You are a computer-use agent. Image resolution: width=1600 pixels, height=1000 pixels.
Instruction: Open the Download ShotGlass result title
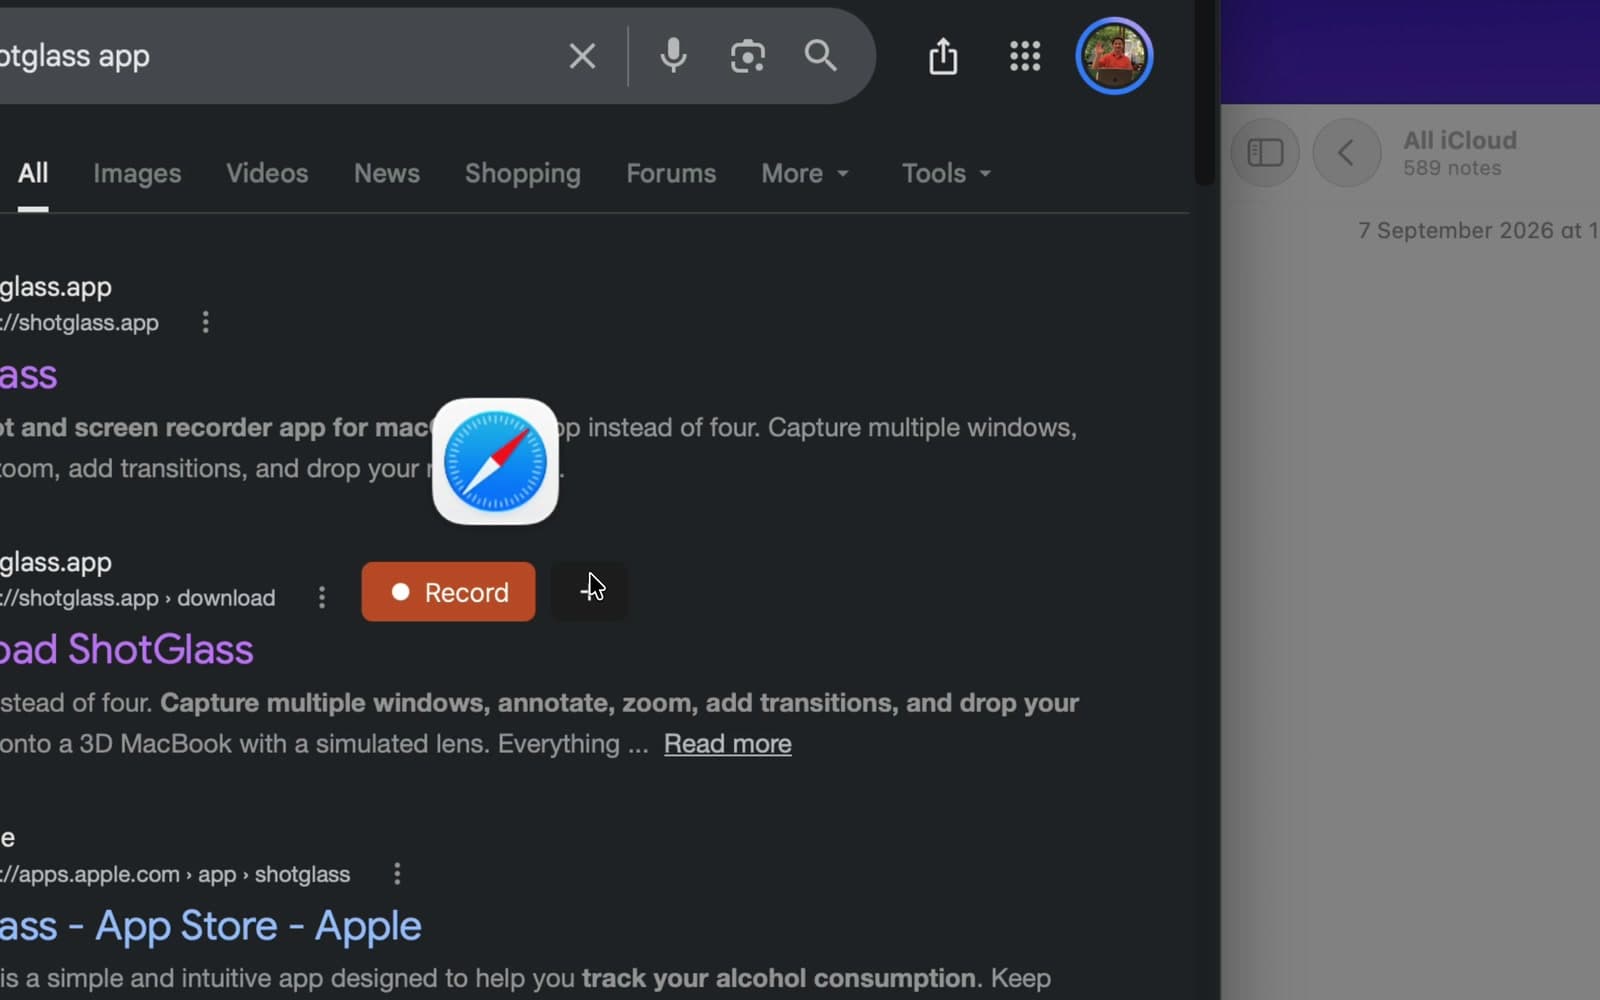[x=127, y=650]
